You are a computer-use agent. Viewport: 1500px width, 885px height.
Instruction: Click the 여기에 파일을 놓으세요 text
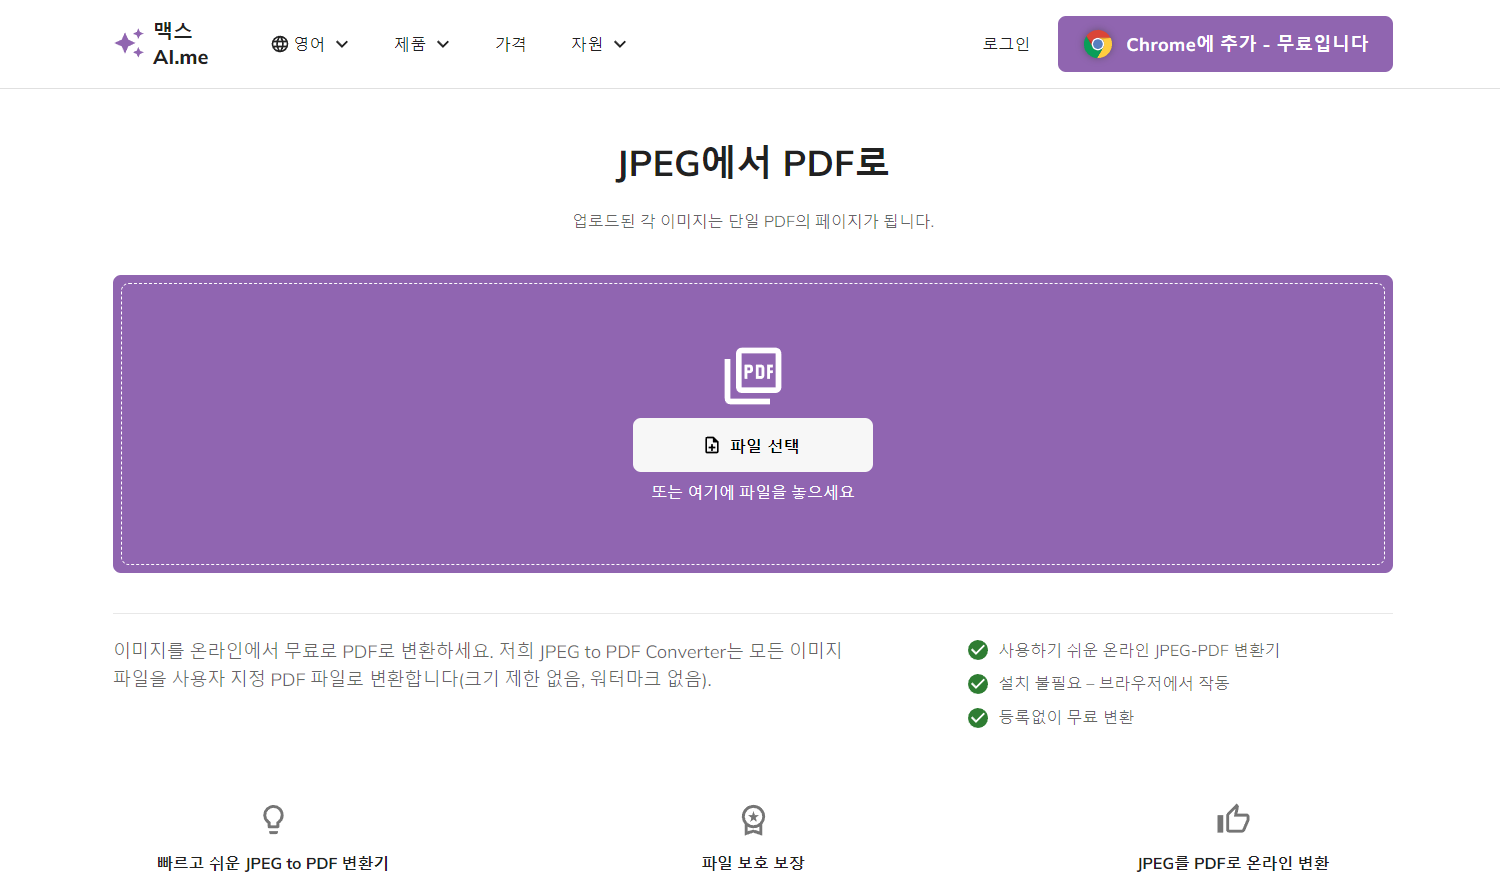pyautogui.click(x=752, y=492)
